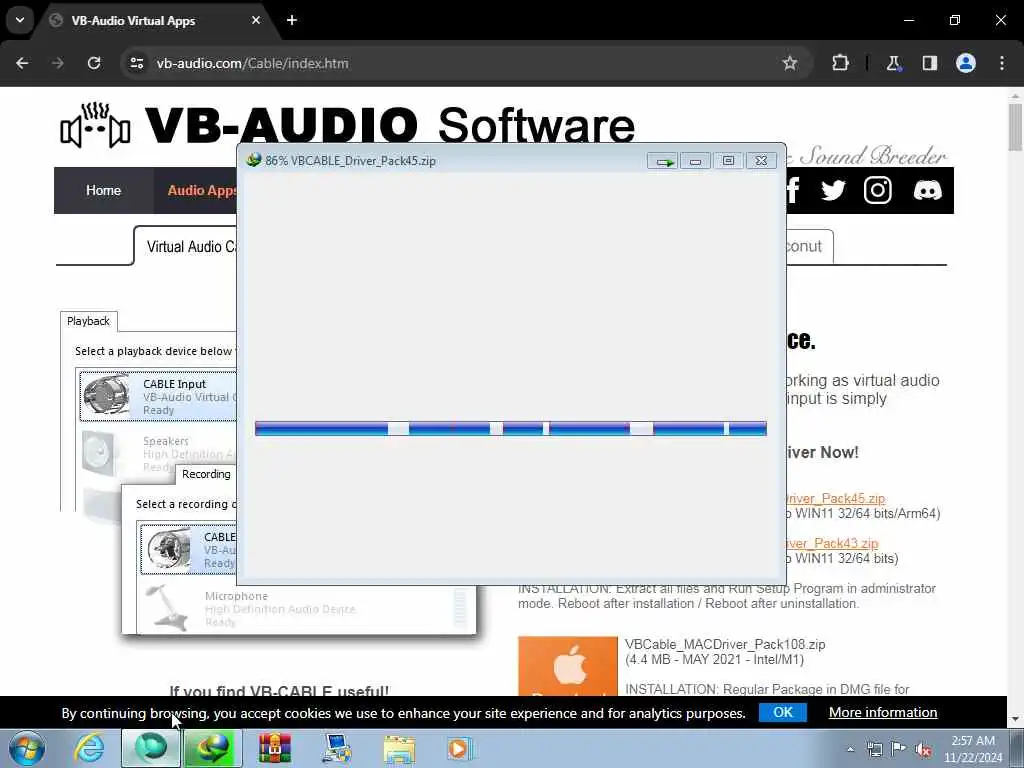Click the orange Mac download button

[x=568, y=666]
